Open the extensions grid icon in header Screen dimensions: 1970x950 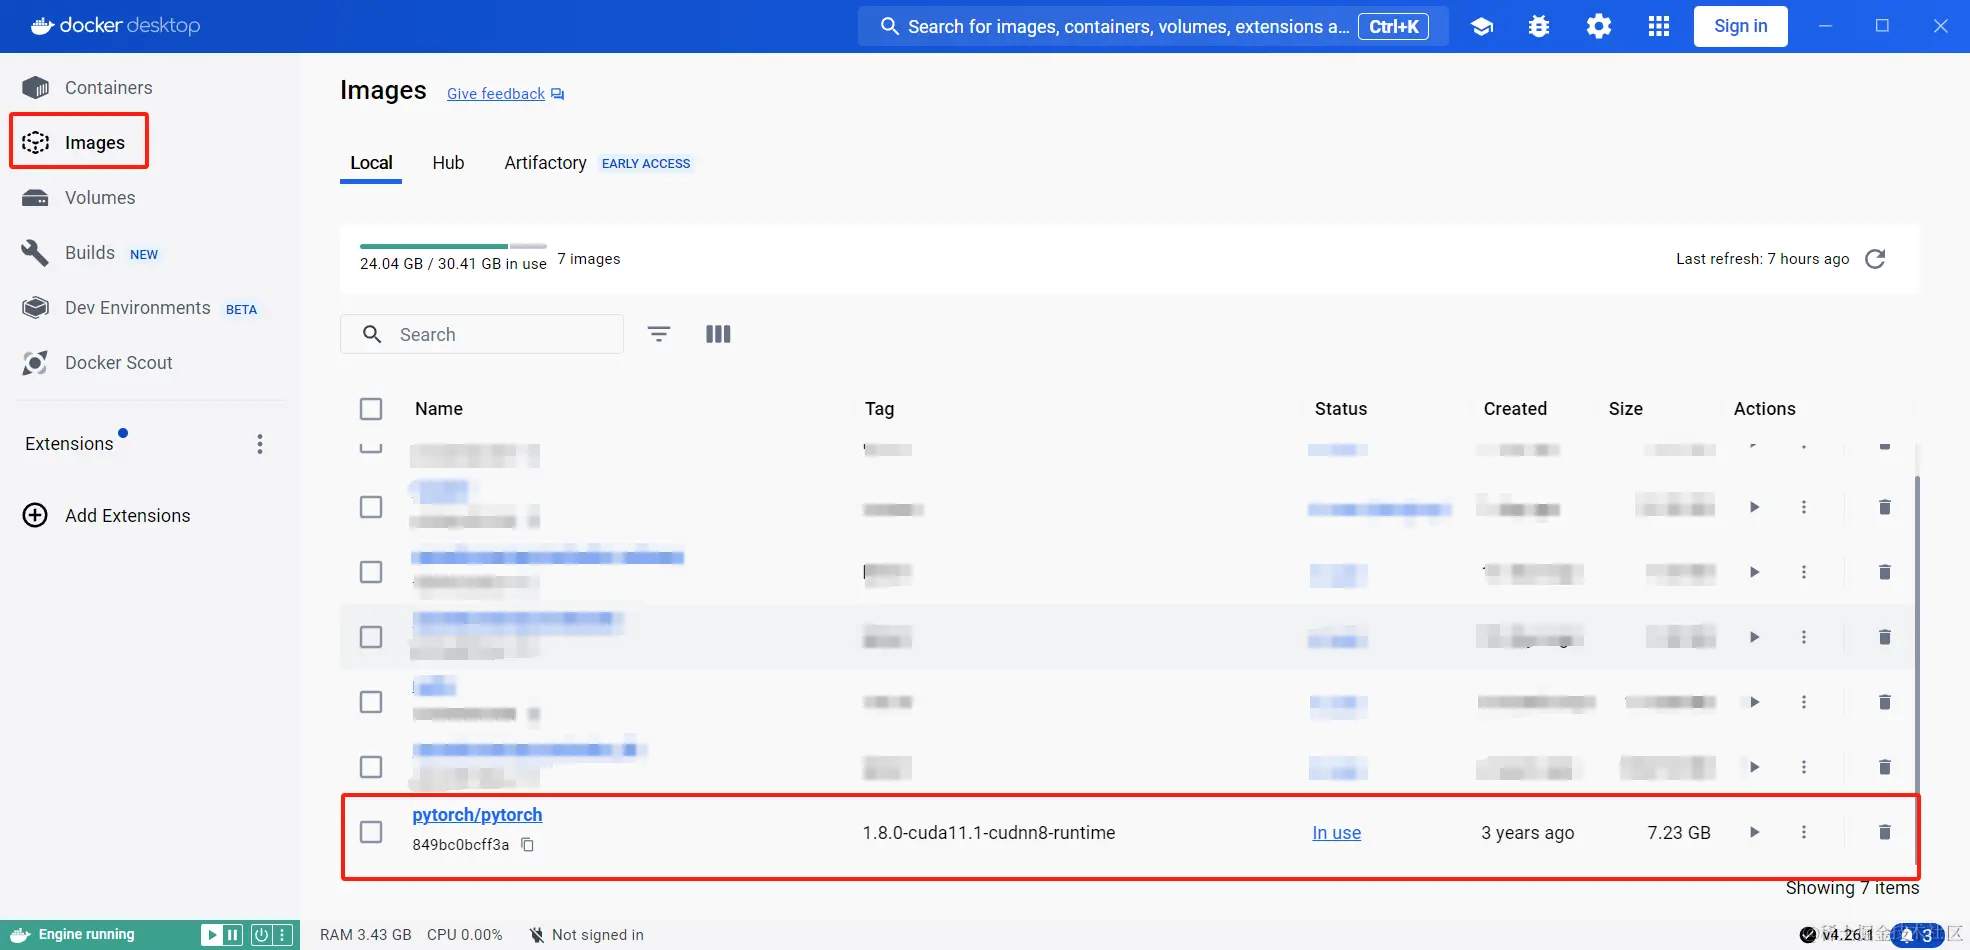(x=1659, y=27)
